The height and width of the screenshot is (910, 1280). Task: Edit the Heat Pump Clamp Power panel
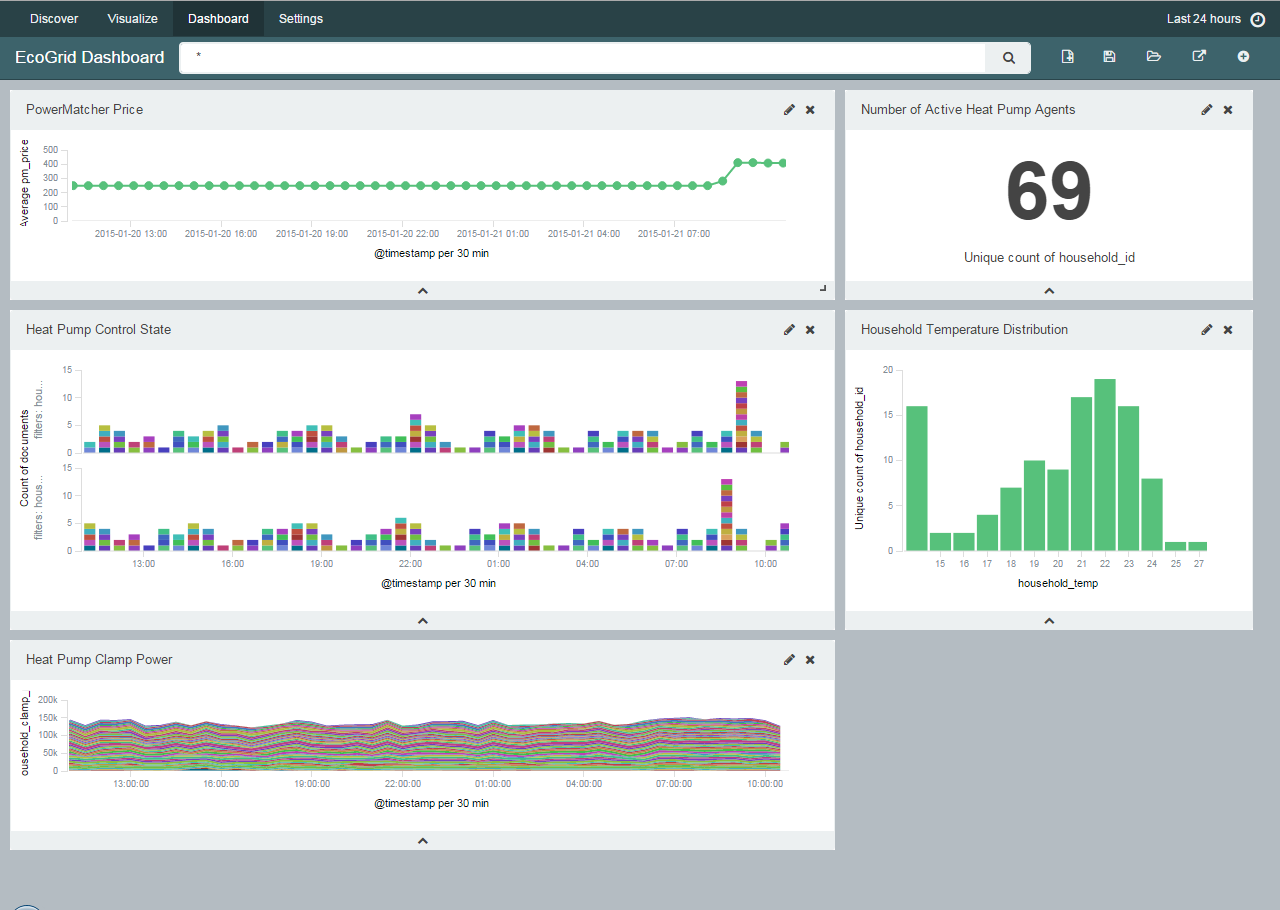[x=789, y=660]
